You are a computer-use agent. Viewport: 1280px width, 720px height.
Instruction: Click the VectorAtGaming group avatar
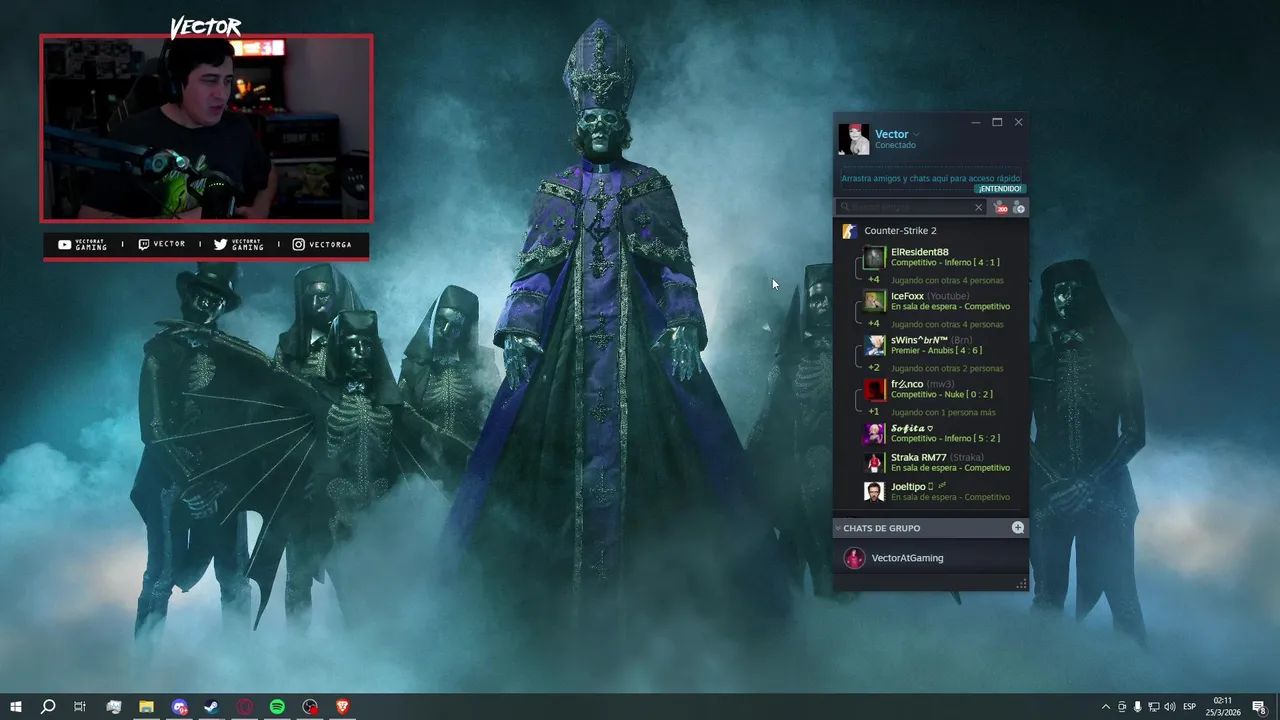click(x=854, y=558)
